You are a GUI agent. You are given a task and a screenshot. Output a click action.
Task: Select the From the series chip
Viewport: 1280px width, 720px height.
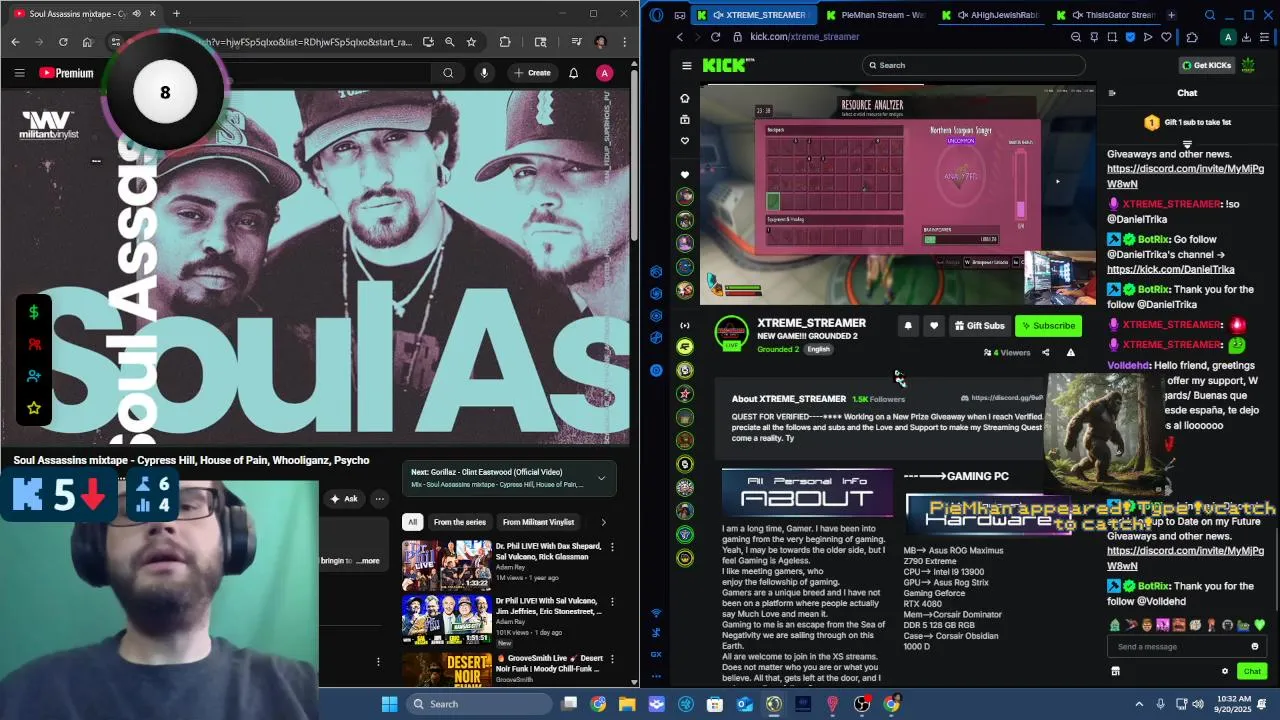[460, 522]
